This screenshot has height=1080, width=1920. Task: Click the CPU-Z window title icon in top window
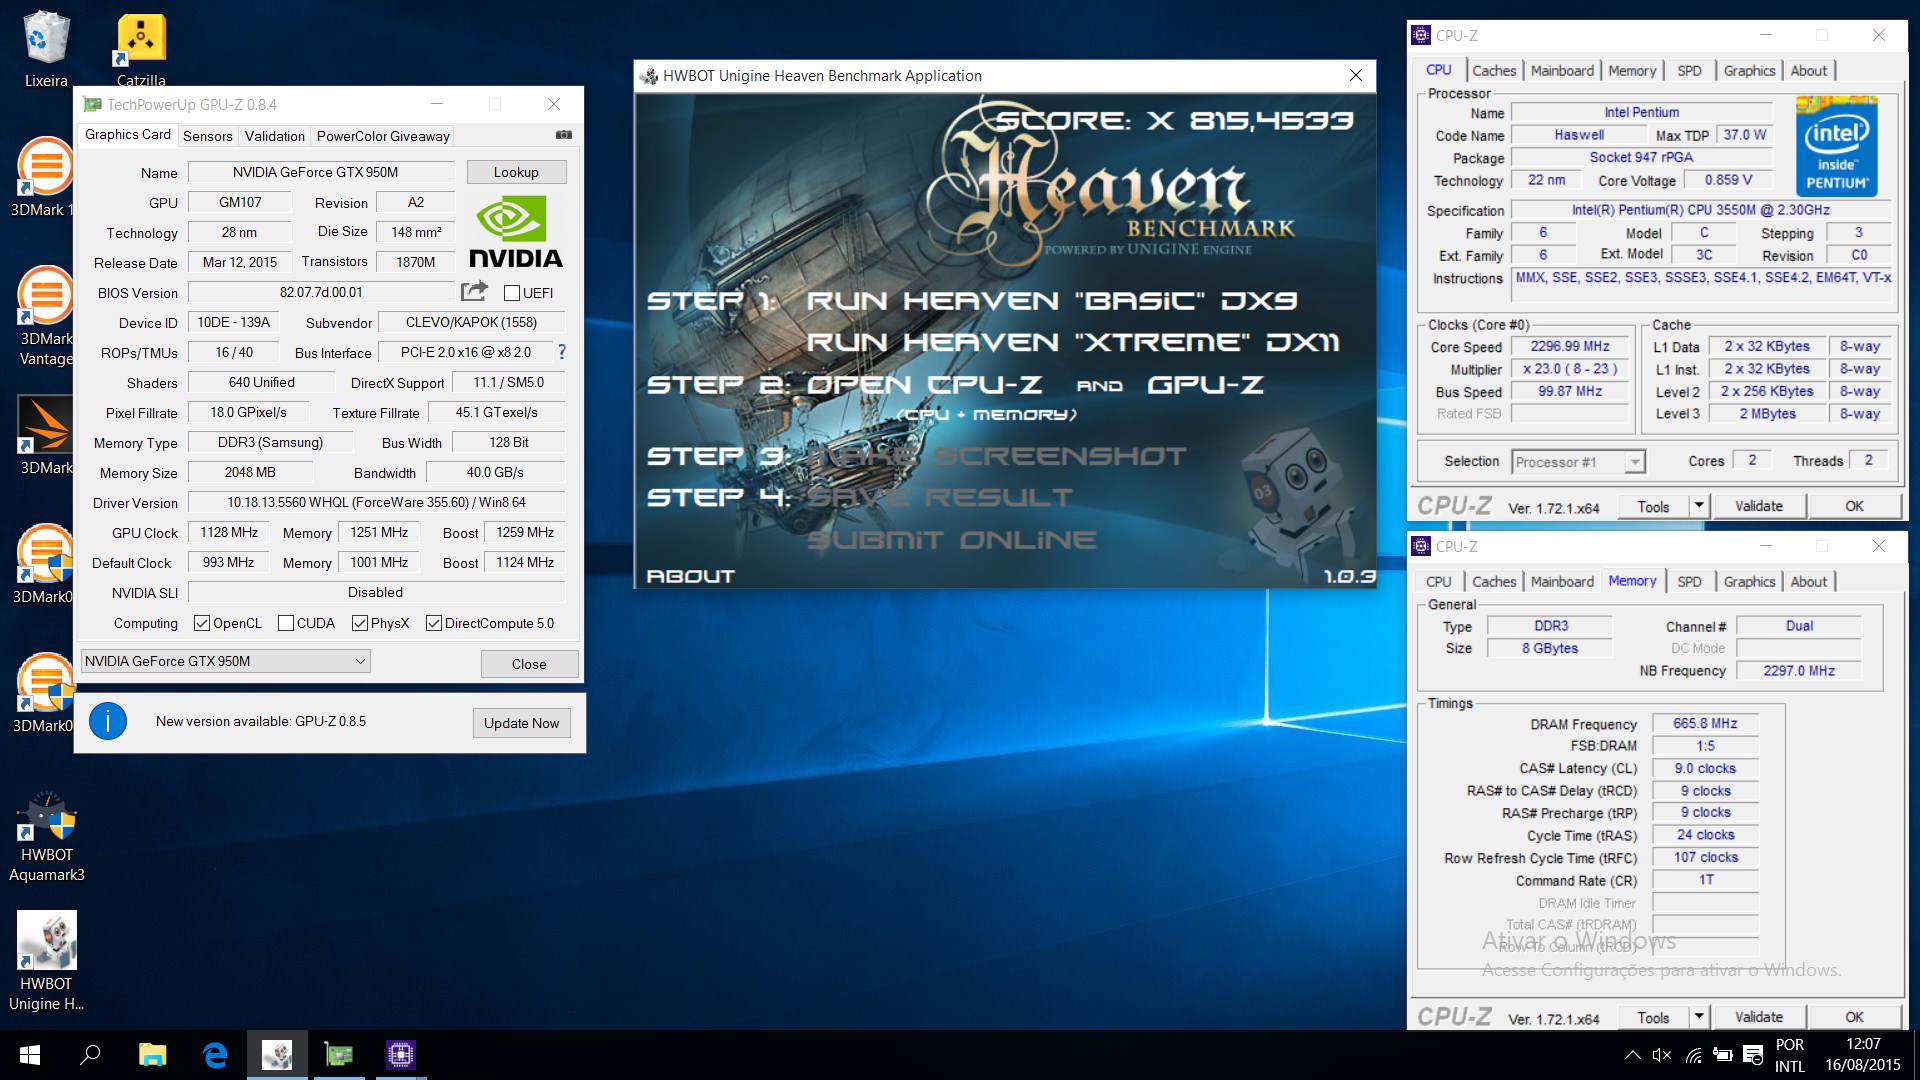(1420, 35)
